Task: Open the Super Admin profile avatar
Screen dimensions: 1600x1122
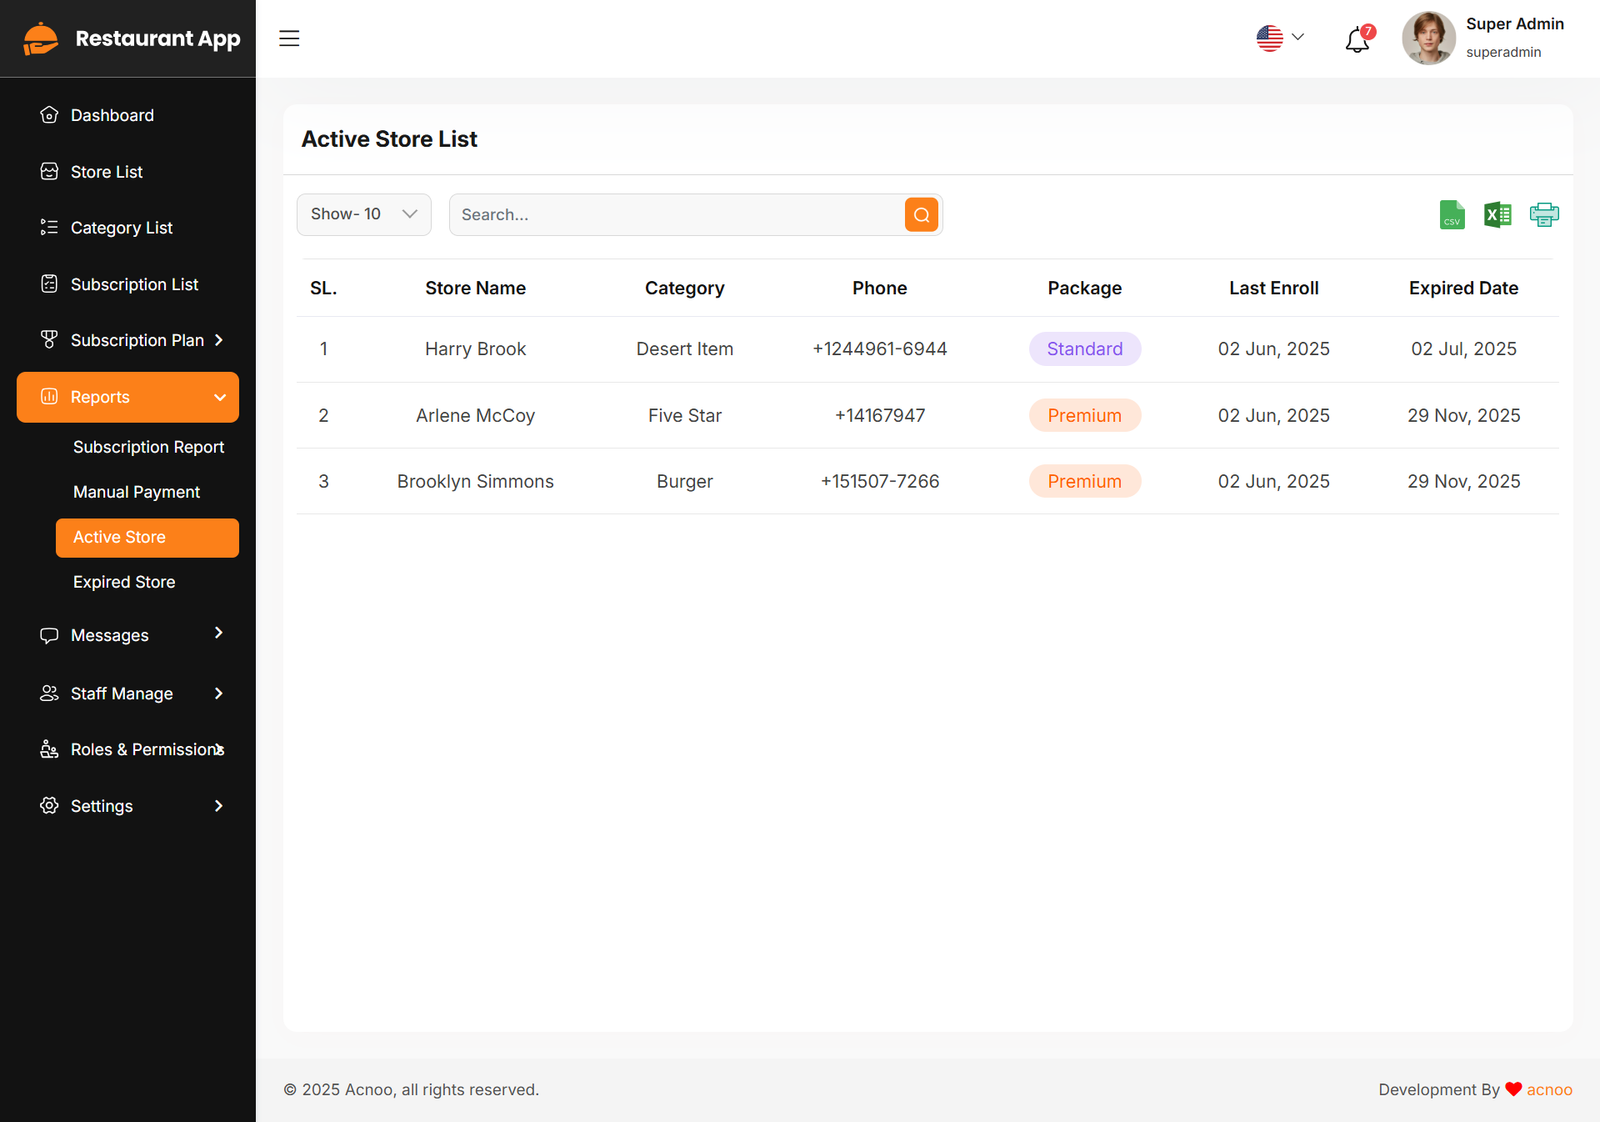Action: [x=1428, y=39]
